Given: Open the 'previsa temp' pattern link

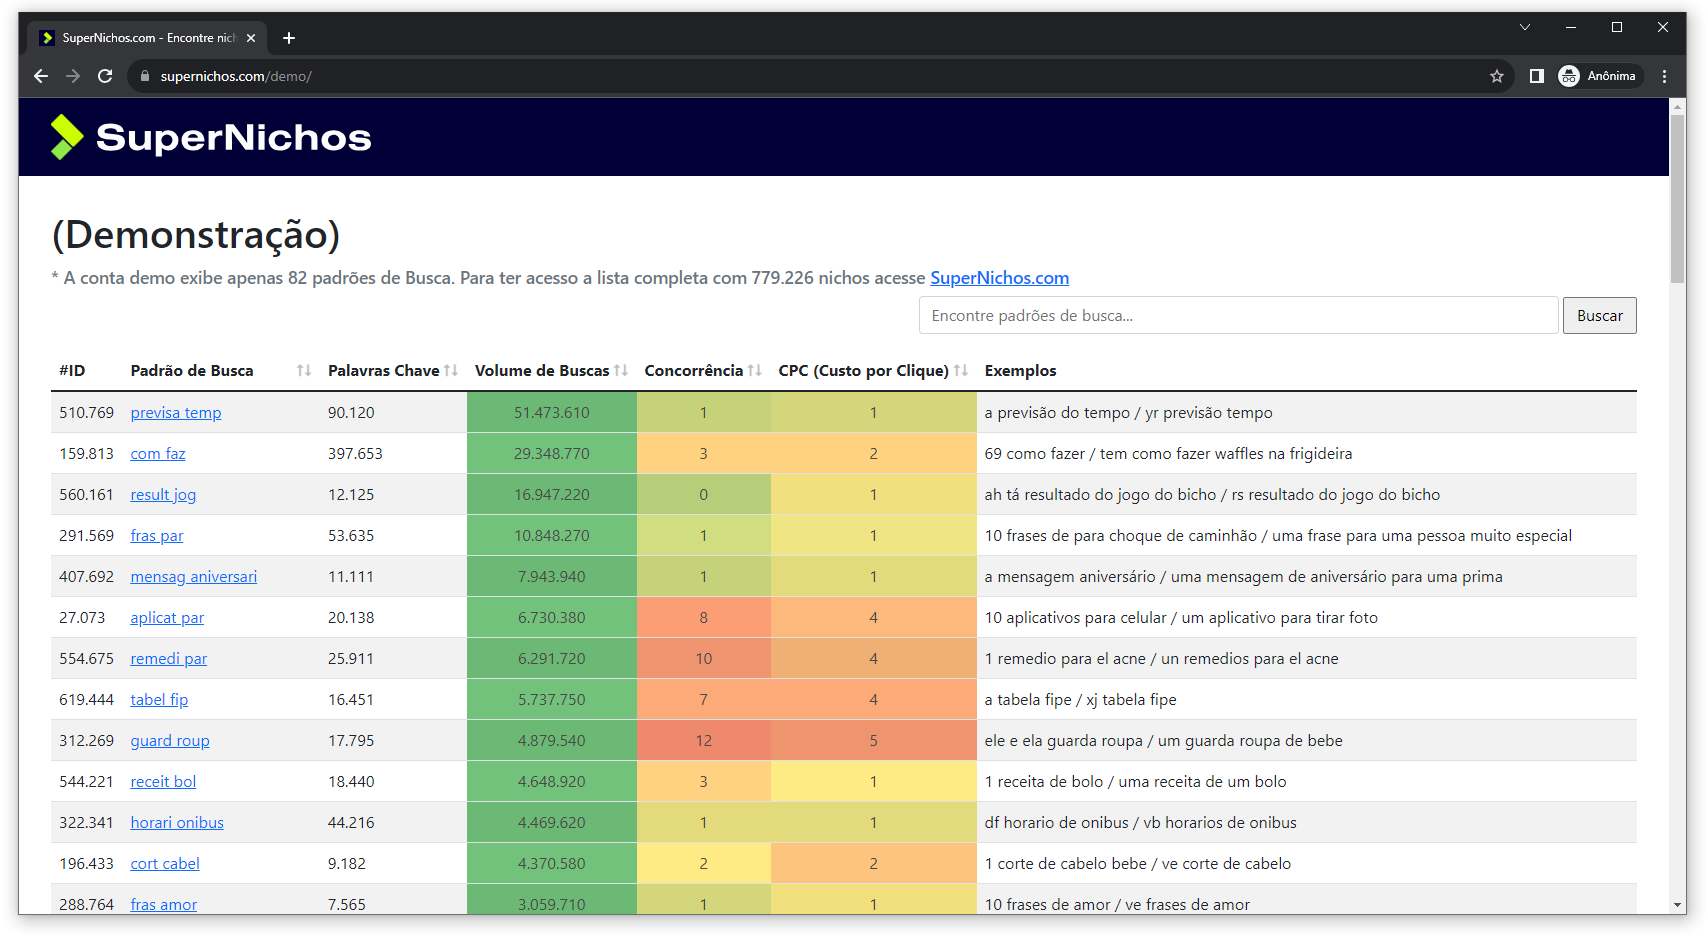Looking at the screenshot, I should pyautogui.click(x=176, y=413).
